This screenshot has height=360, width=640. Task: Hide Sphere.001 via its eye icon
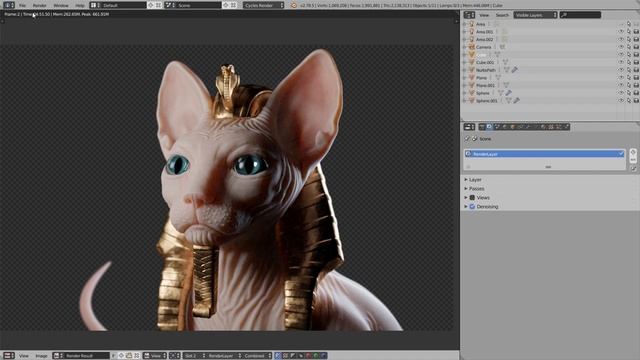pos(621,100)
